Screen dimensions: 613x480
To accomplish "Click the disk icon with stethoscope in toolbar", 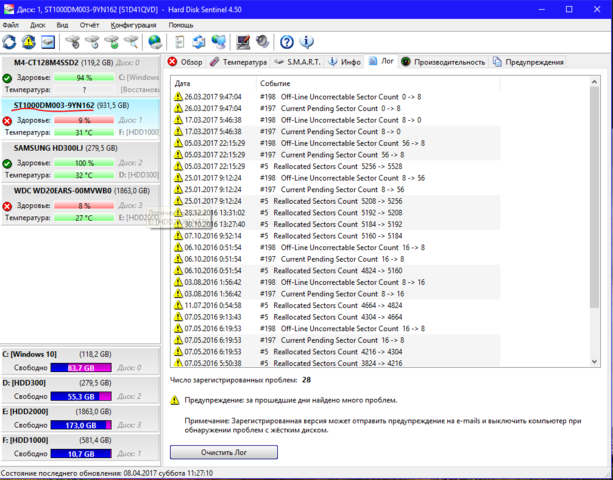I will tap(73, 42).
